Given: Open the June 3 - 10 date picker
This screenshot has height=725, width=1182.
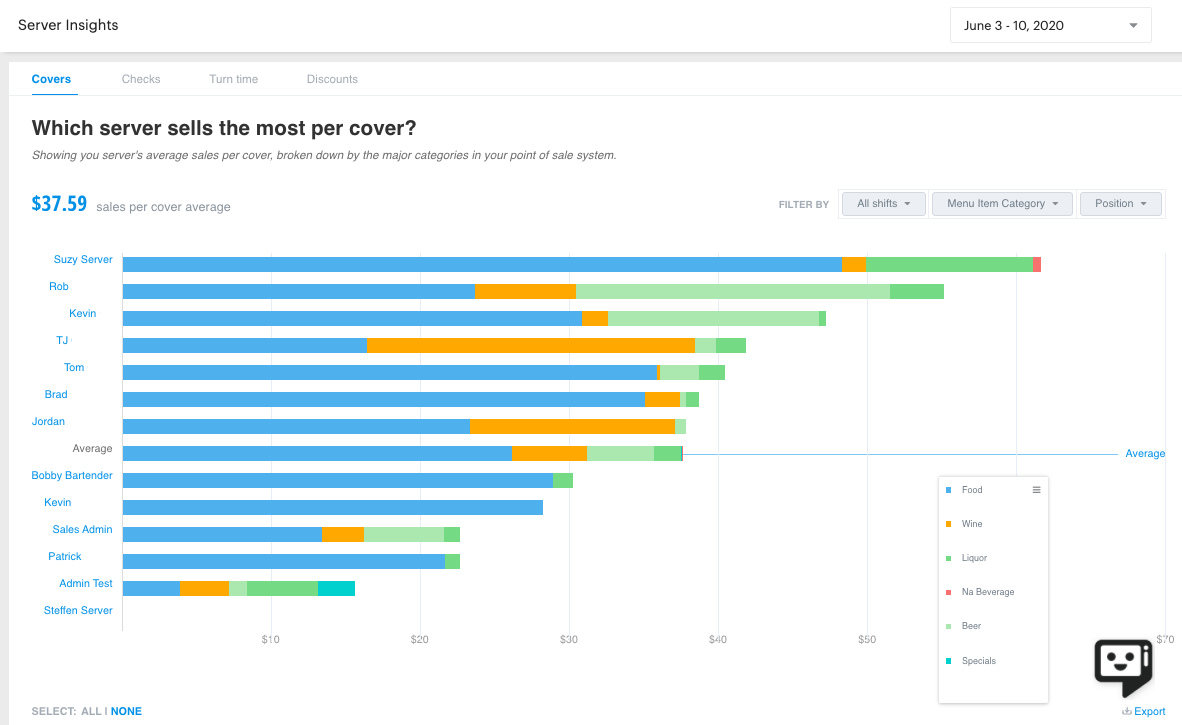Looking at the screenshot, I should 1049,24.
